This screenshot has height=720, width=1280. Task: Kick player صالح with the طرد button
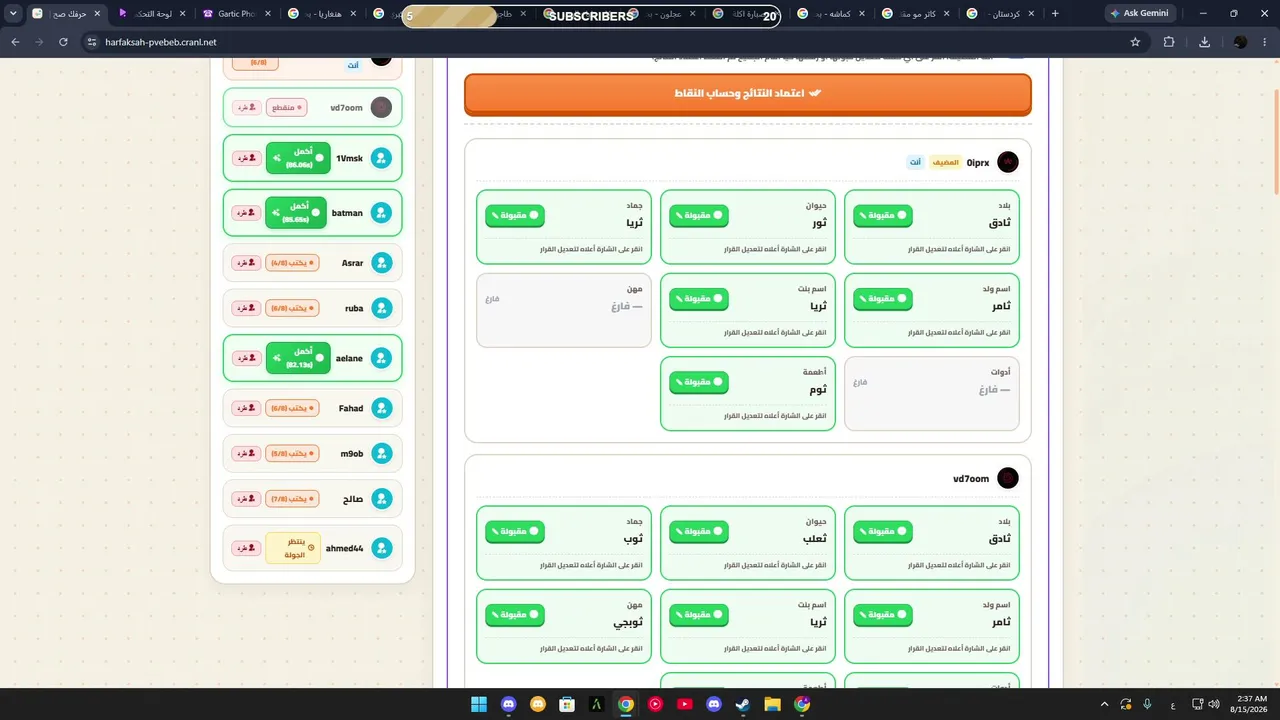pos(245,498)
